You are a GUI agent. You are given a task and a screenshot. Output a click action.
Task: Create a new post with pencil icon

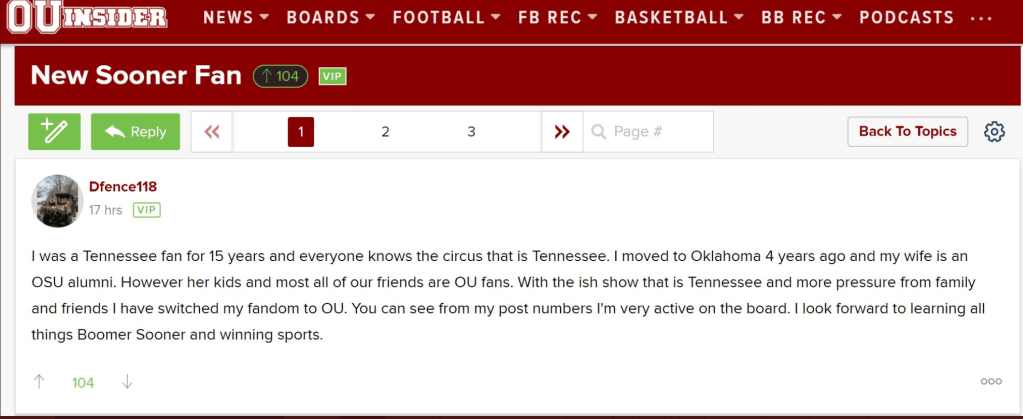point(54,132)
